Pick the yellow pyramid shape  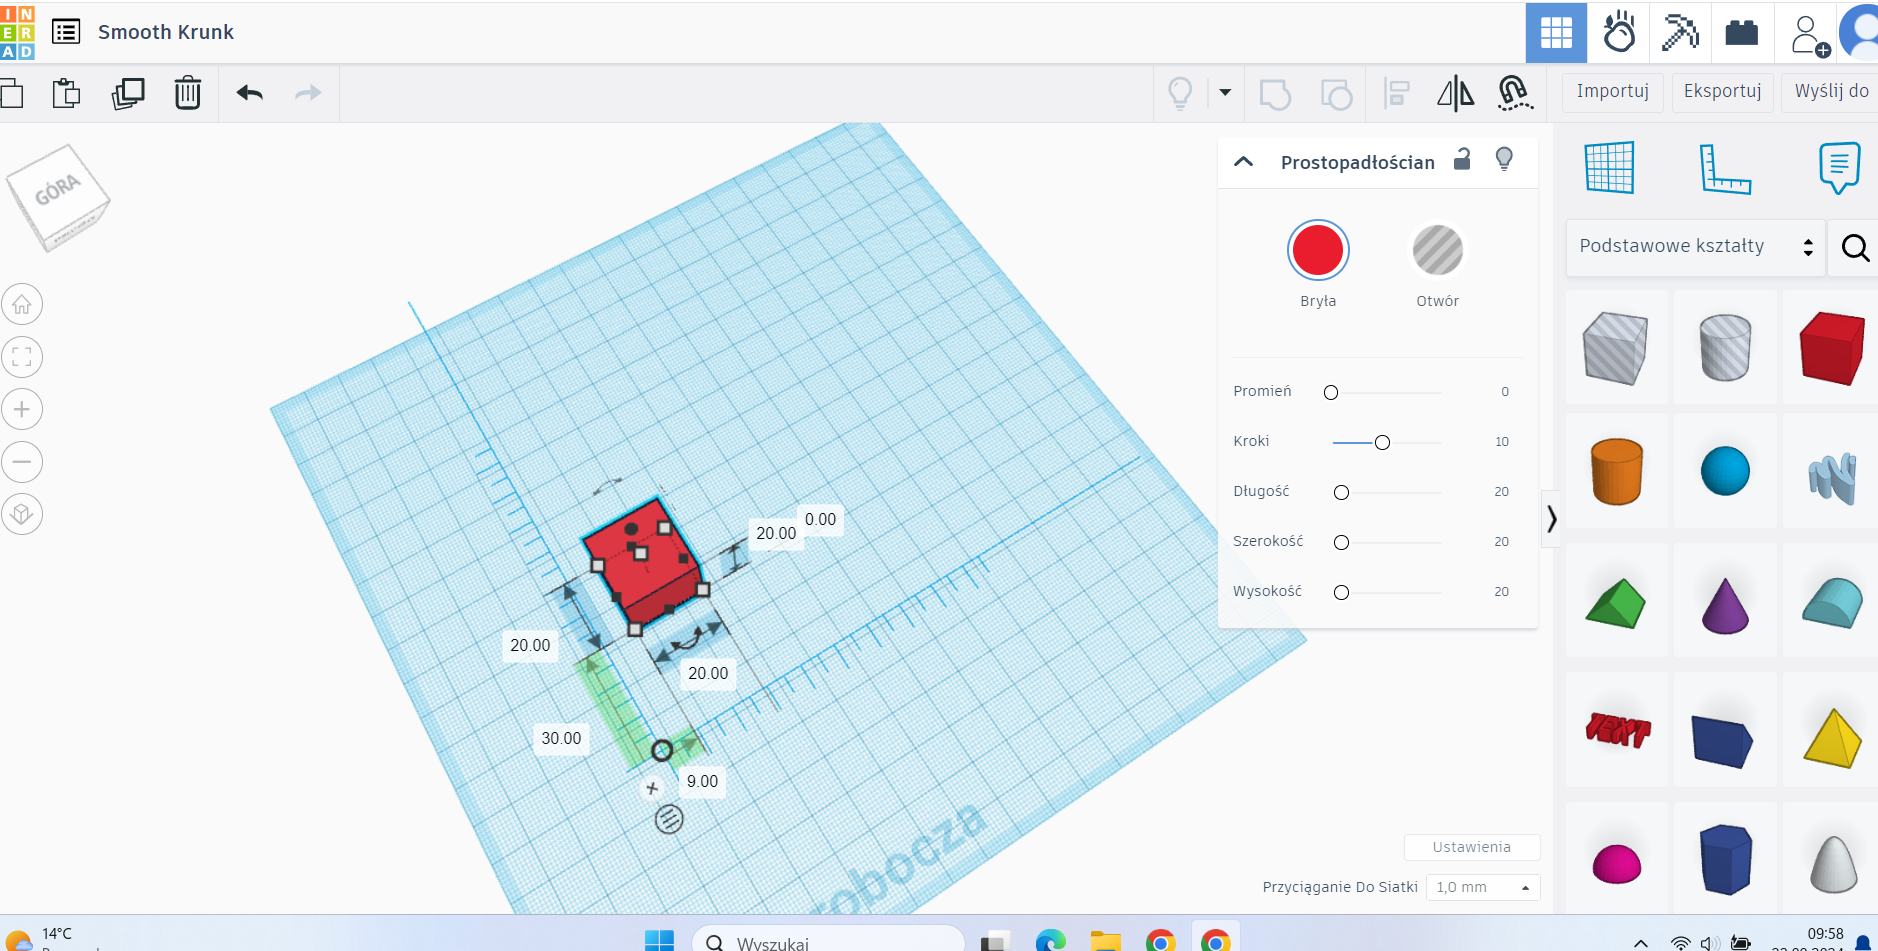tap(1832, 739)
